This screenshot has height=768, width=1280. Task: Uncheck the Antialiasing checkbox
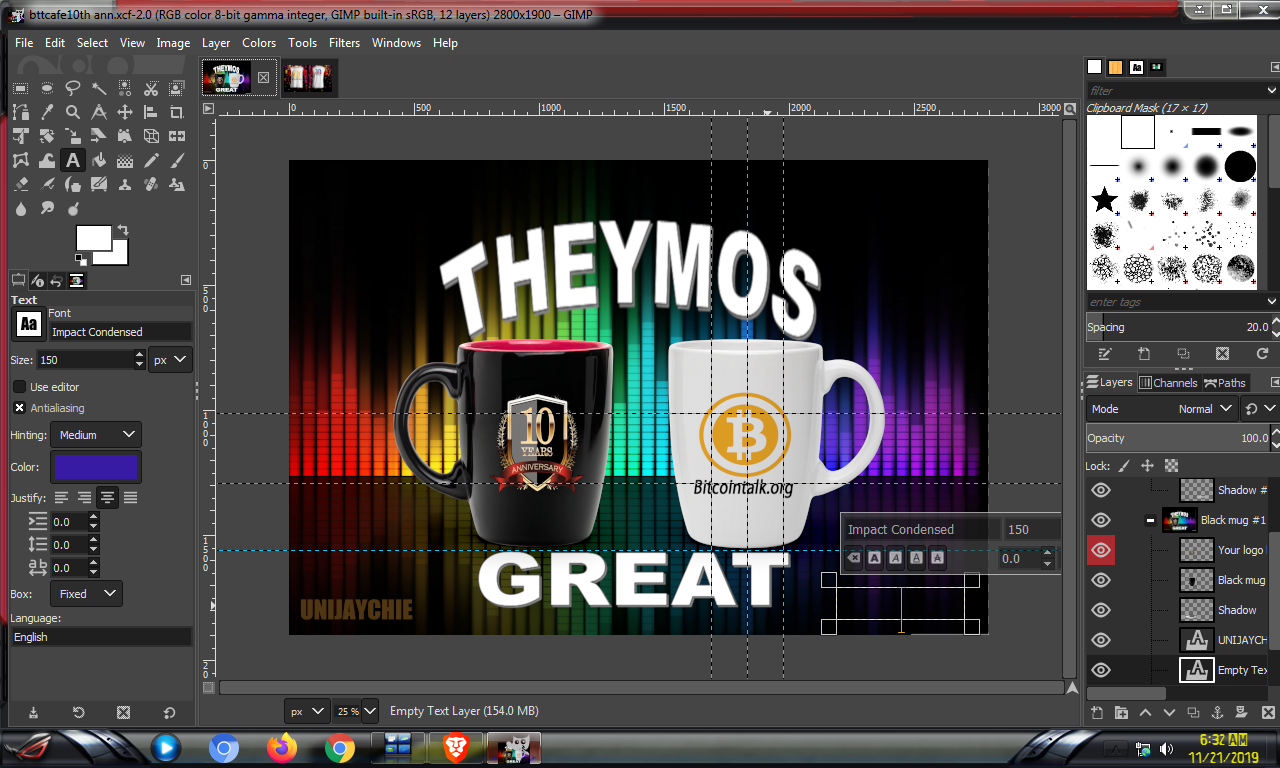(x=19, y=408)
